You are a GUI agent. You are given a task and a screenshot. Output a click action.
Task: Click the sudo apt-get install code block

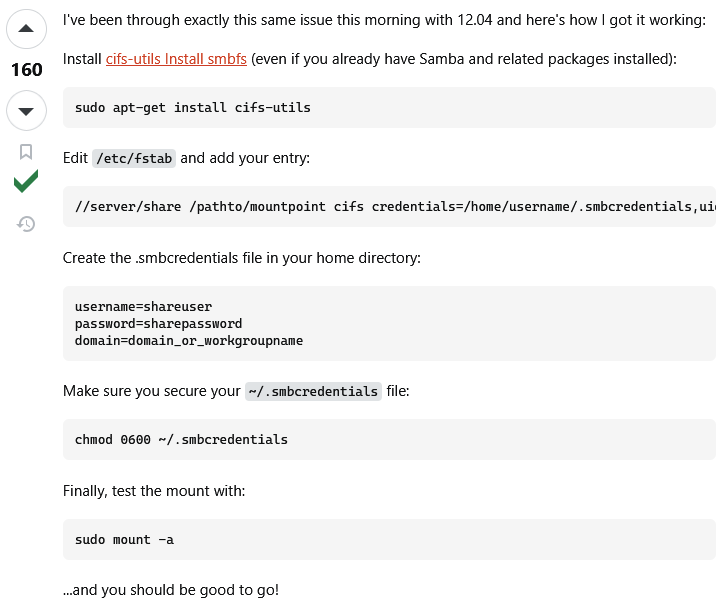193,107
